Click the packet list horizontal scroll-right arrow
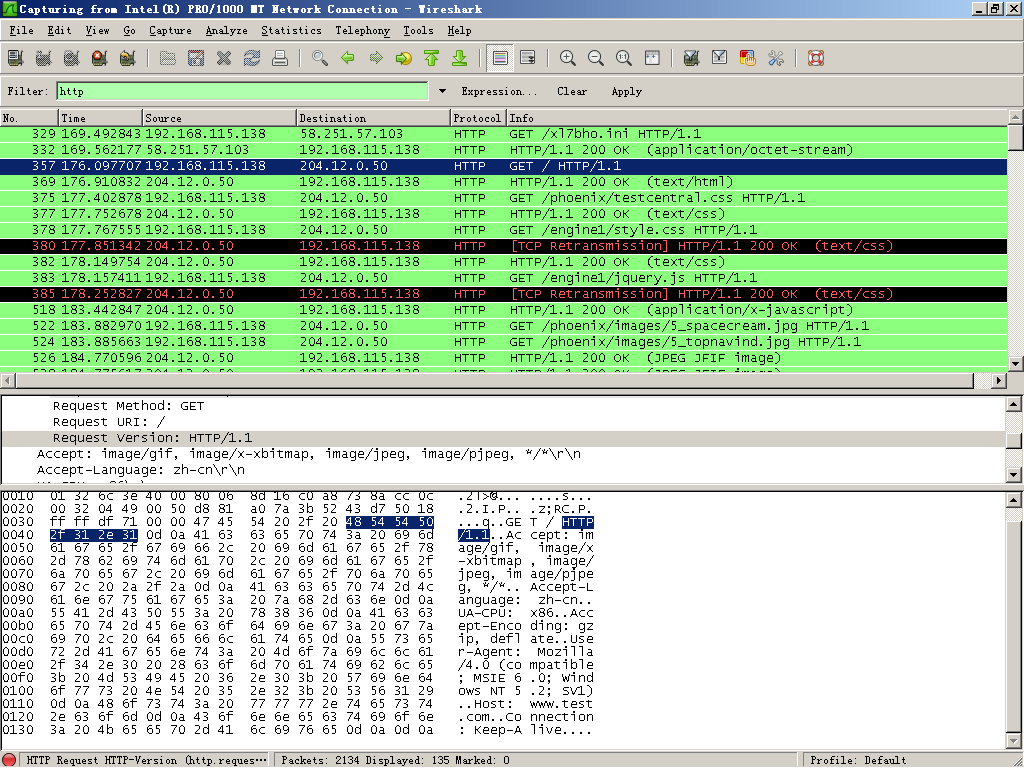Image resolution: width=1024 pixels, height=768 pixels. click(x=999, y=380)
